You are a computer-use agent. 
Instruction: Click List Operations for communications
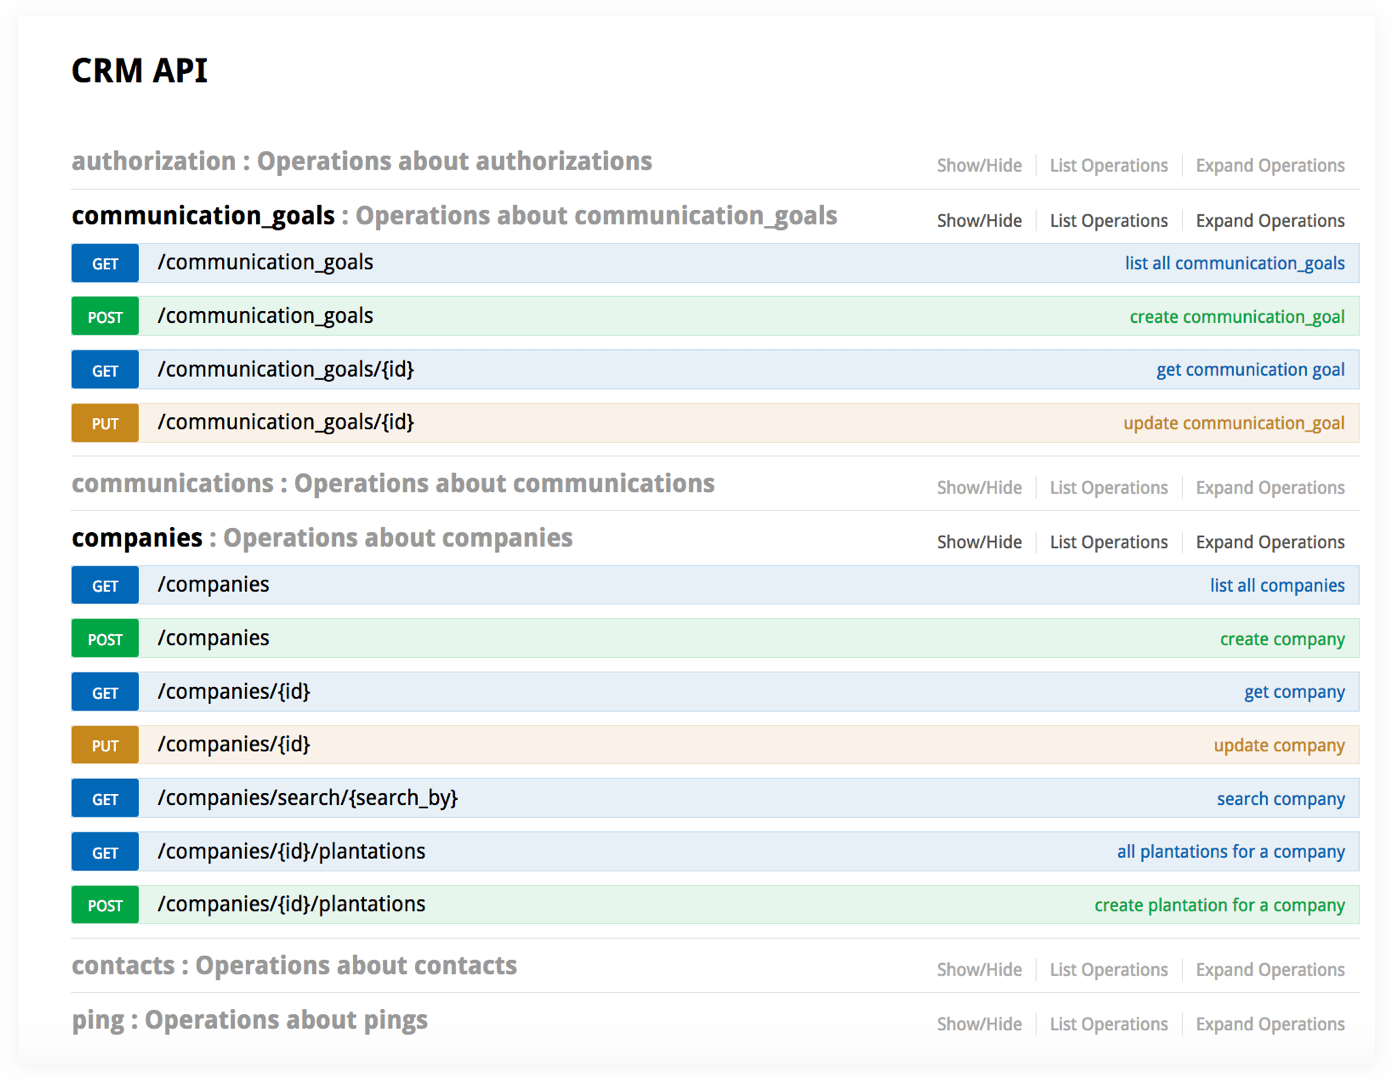1109,488
